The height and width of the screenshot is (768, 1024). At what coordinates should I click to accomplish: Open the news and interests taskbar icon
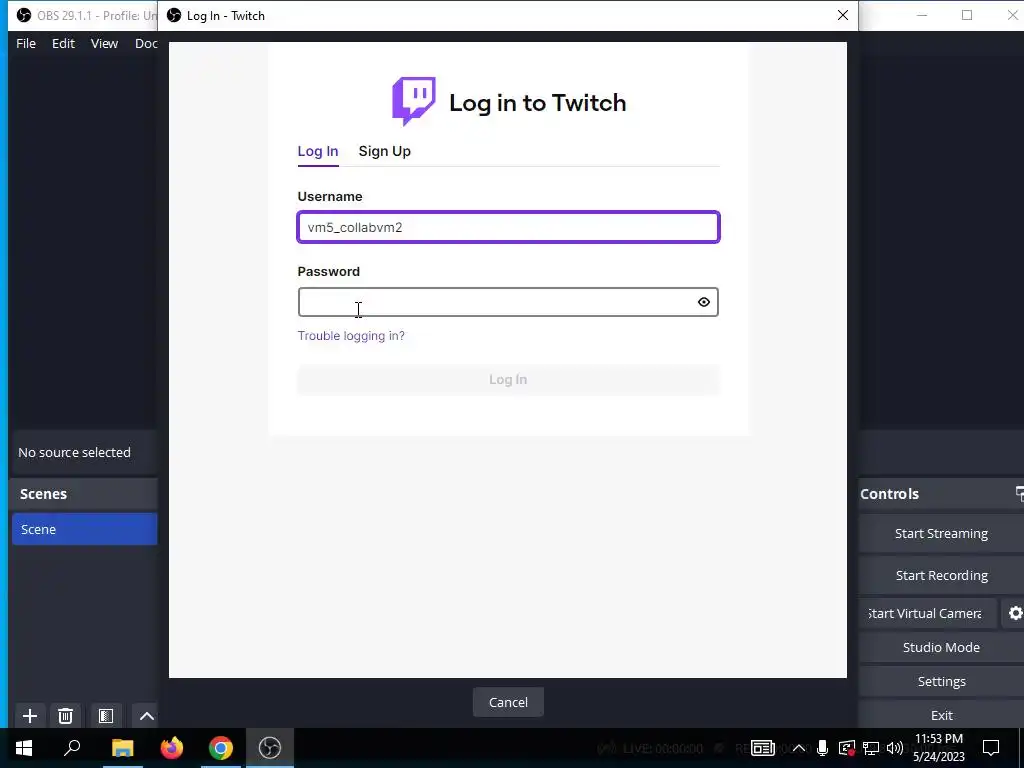click(x=762, y=748)
